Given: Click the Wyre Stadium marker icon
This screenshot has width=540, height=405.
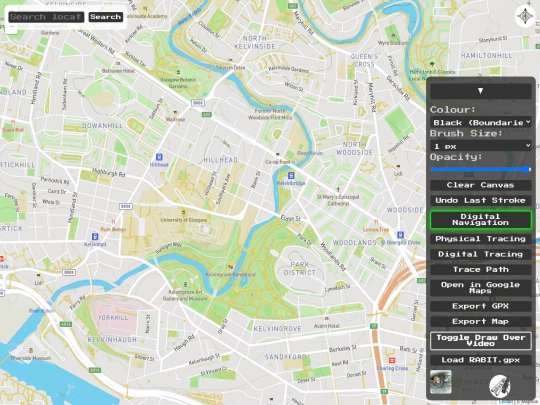Looking at the screenshot, I should click(393, 35).
